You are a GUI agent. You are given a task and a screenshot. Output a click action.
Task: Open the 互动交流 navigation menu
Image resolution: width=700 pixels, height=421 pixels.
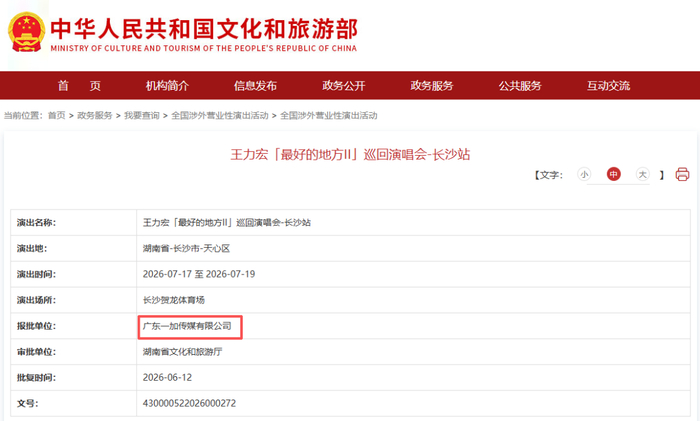[x=608, y=86]
